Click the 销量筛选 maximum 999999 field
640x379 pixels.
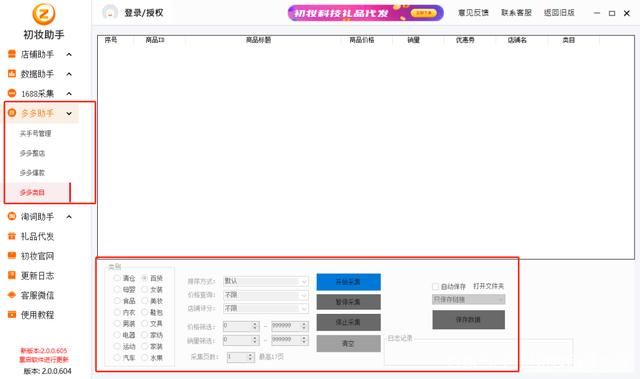pyautogui.click(x=290, y=340)
